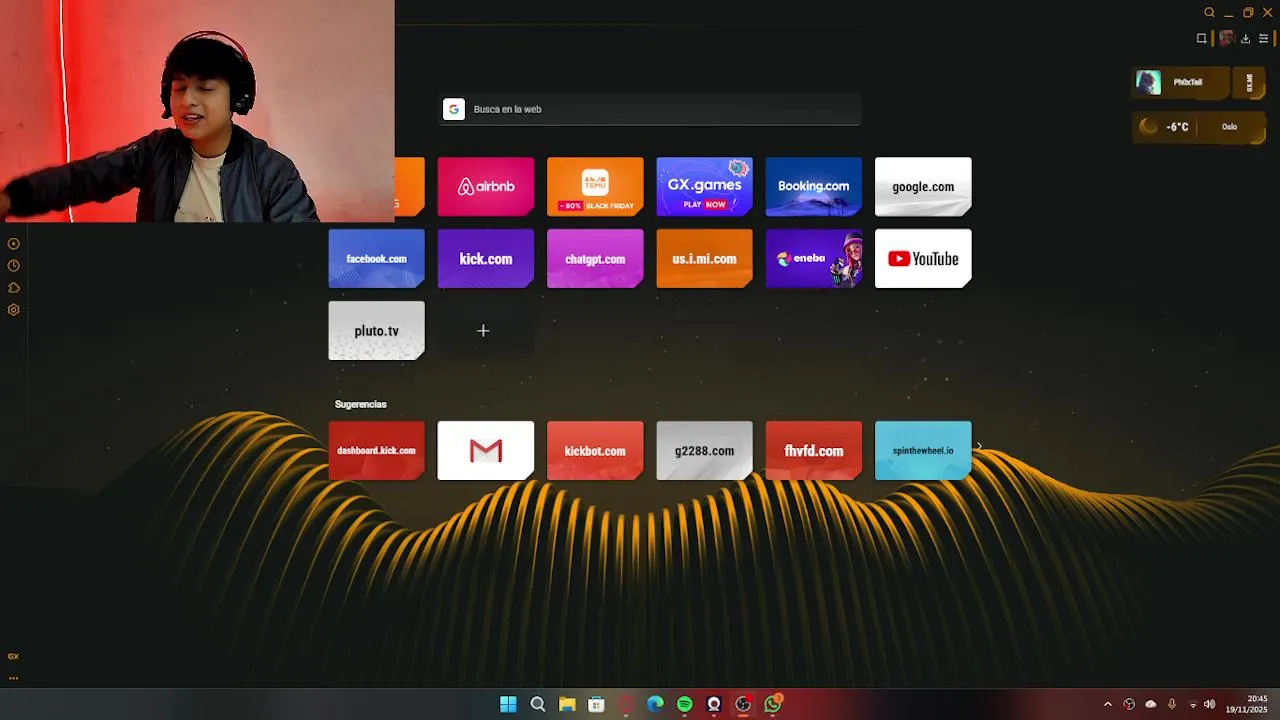Image resolution: width=1280 pixels, height=720 pixels.
Task: Open the sidebar settings gear icon
Action: coord(13,310)
